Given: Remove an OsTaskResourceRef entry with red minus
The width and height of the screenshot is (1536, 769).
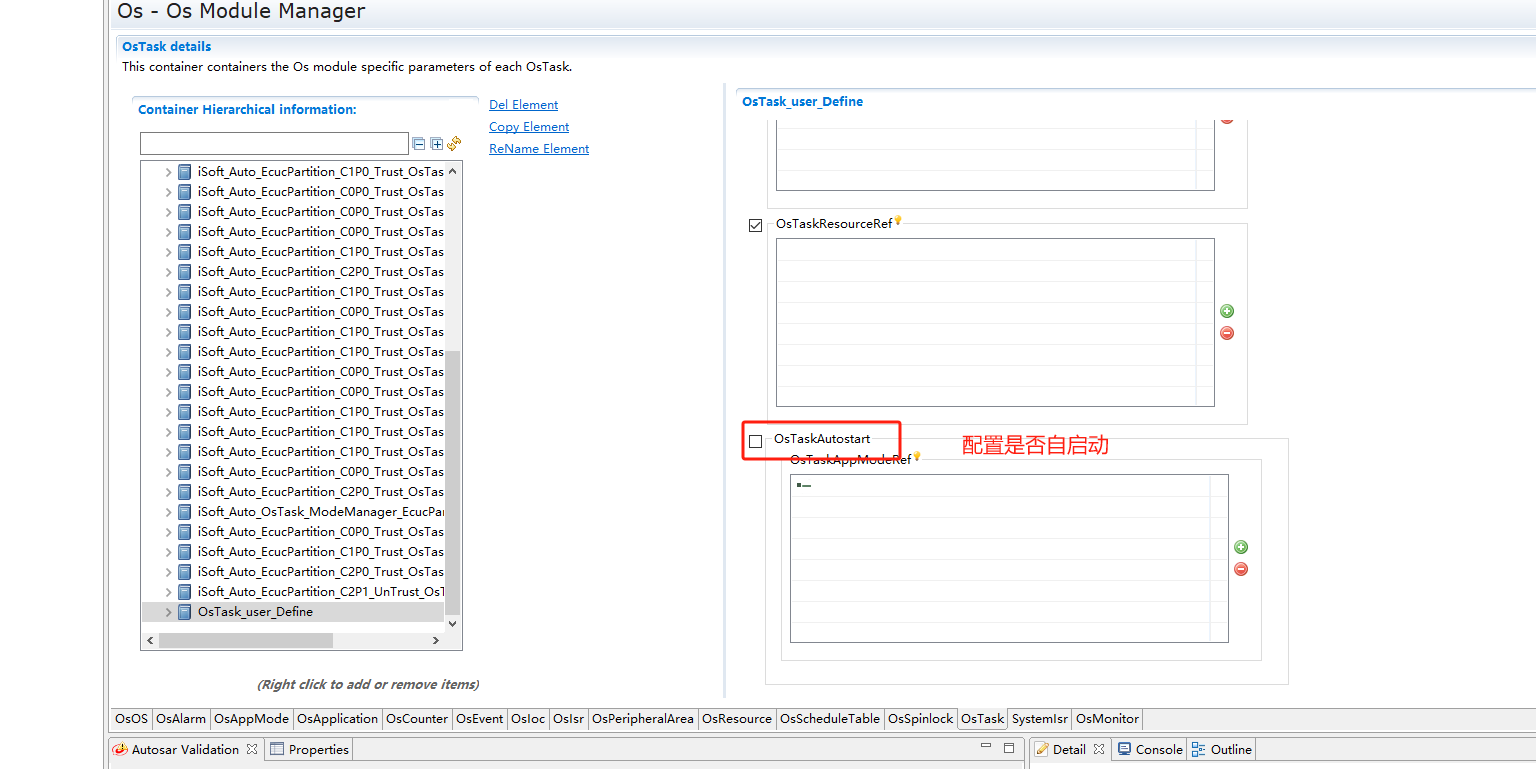Looking at the screenshot, I should pyautogui.click(x=1227, y=333).
